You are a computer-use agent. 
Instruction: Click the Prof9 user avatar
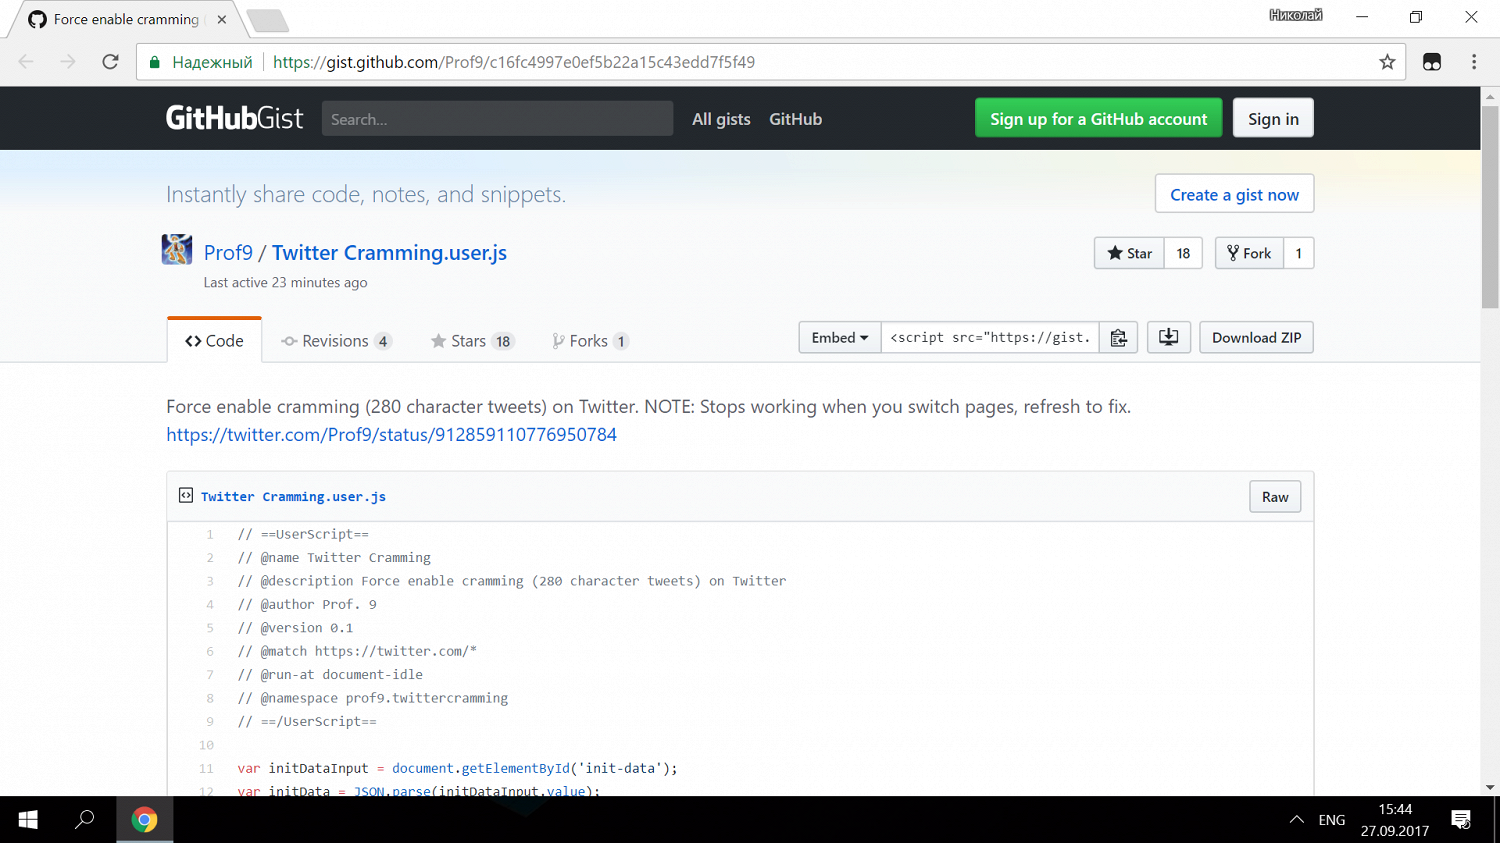pos(177,250)
